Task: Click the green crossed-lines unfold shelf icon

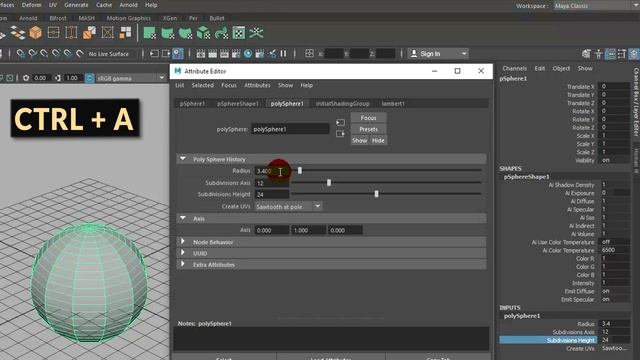Action: (256, 33)
